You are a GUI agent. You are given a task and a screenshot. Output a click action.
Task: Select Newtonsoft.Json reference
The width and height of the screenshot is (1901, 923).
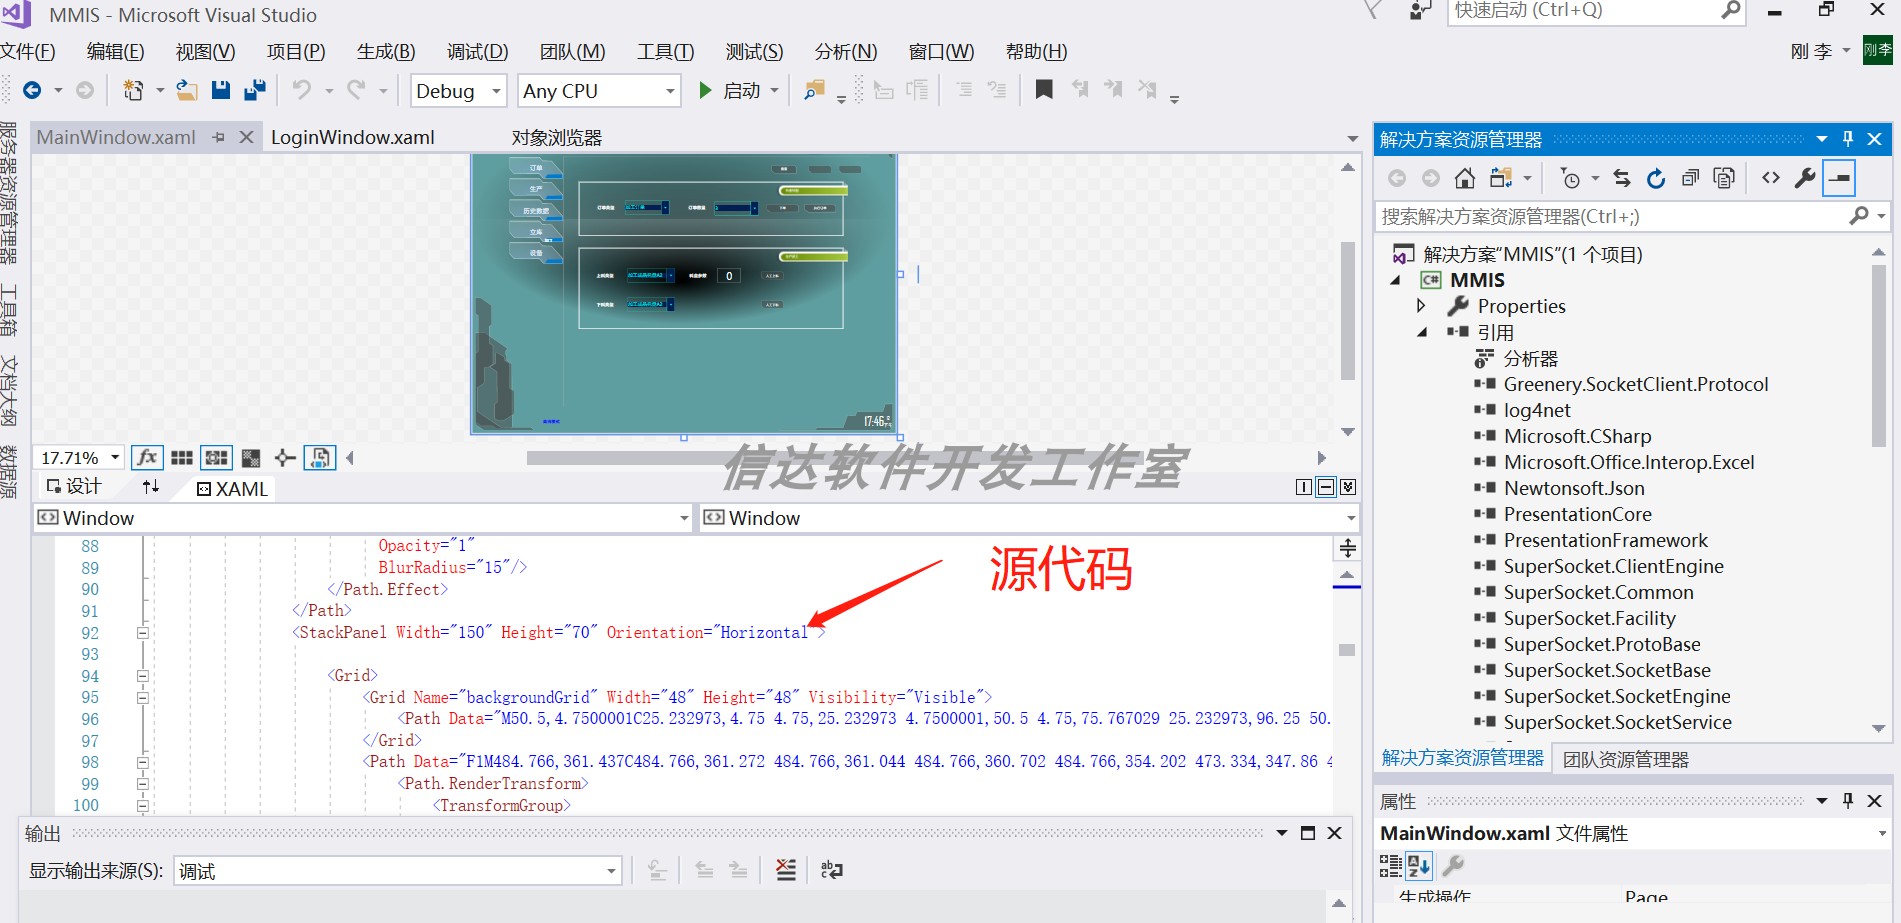pos(1574,488)
